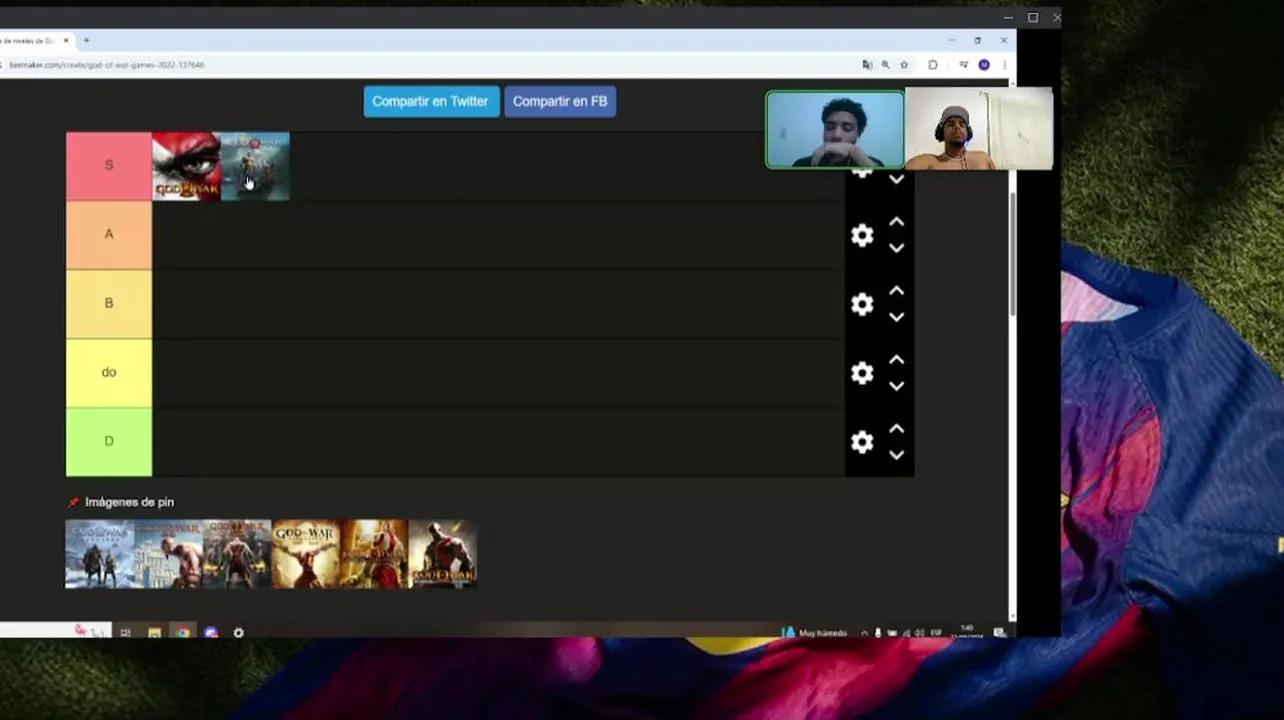Select the light-yellow B tier label
The height and width of the screenshot is (720, 1284).
[109, 304]
